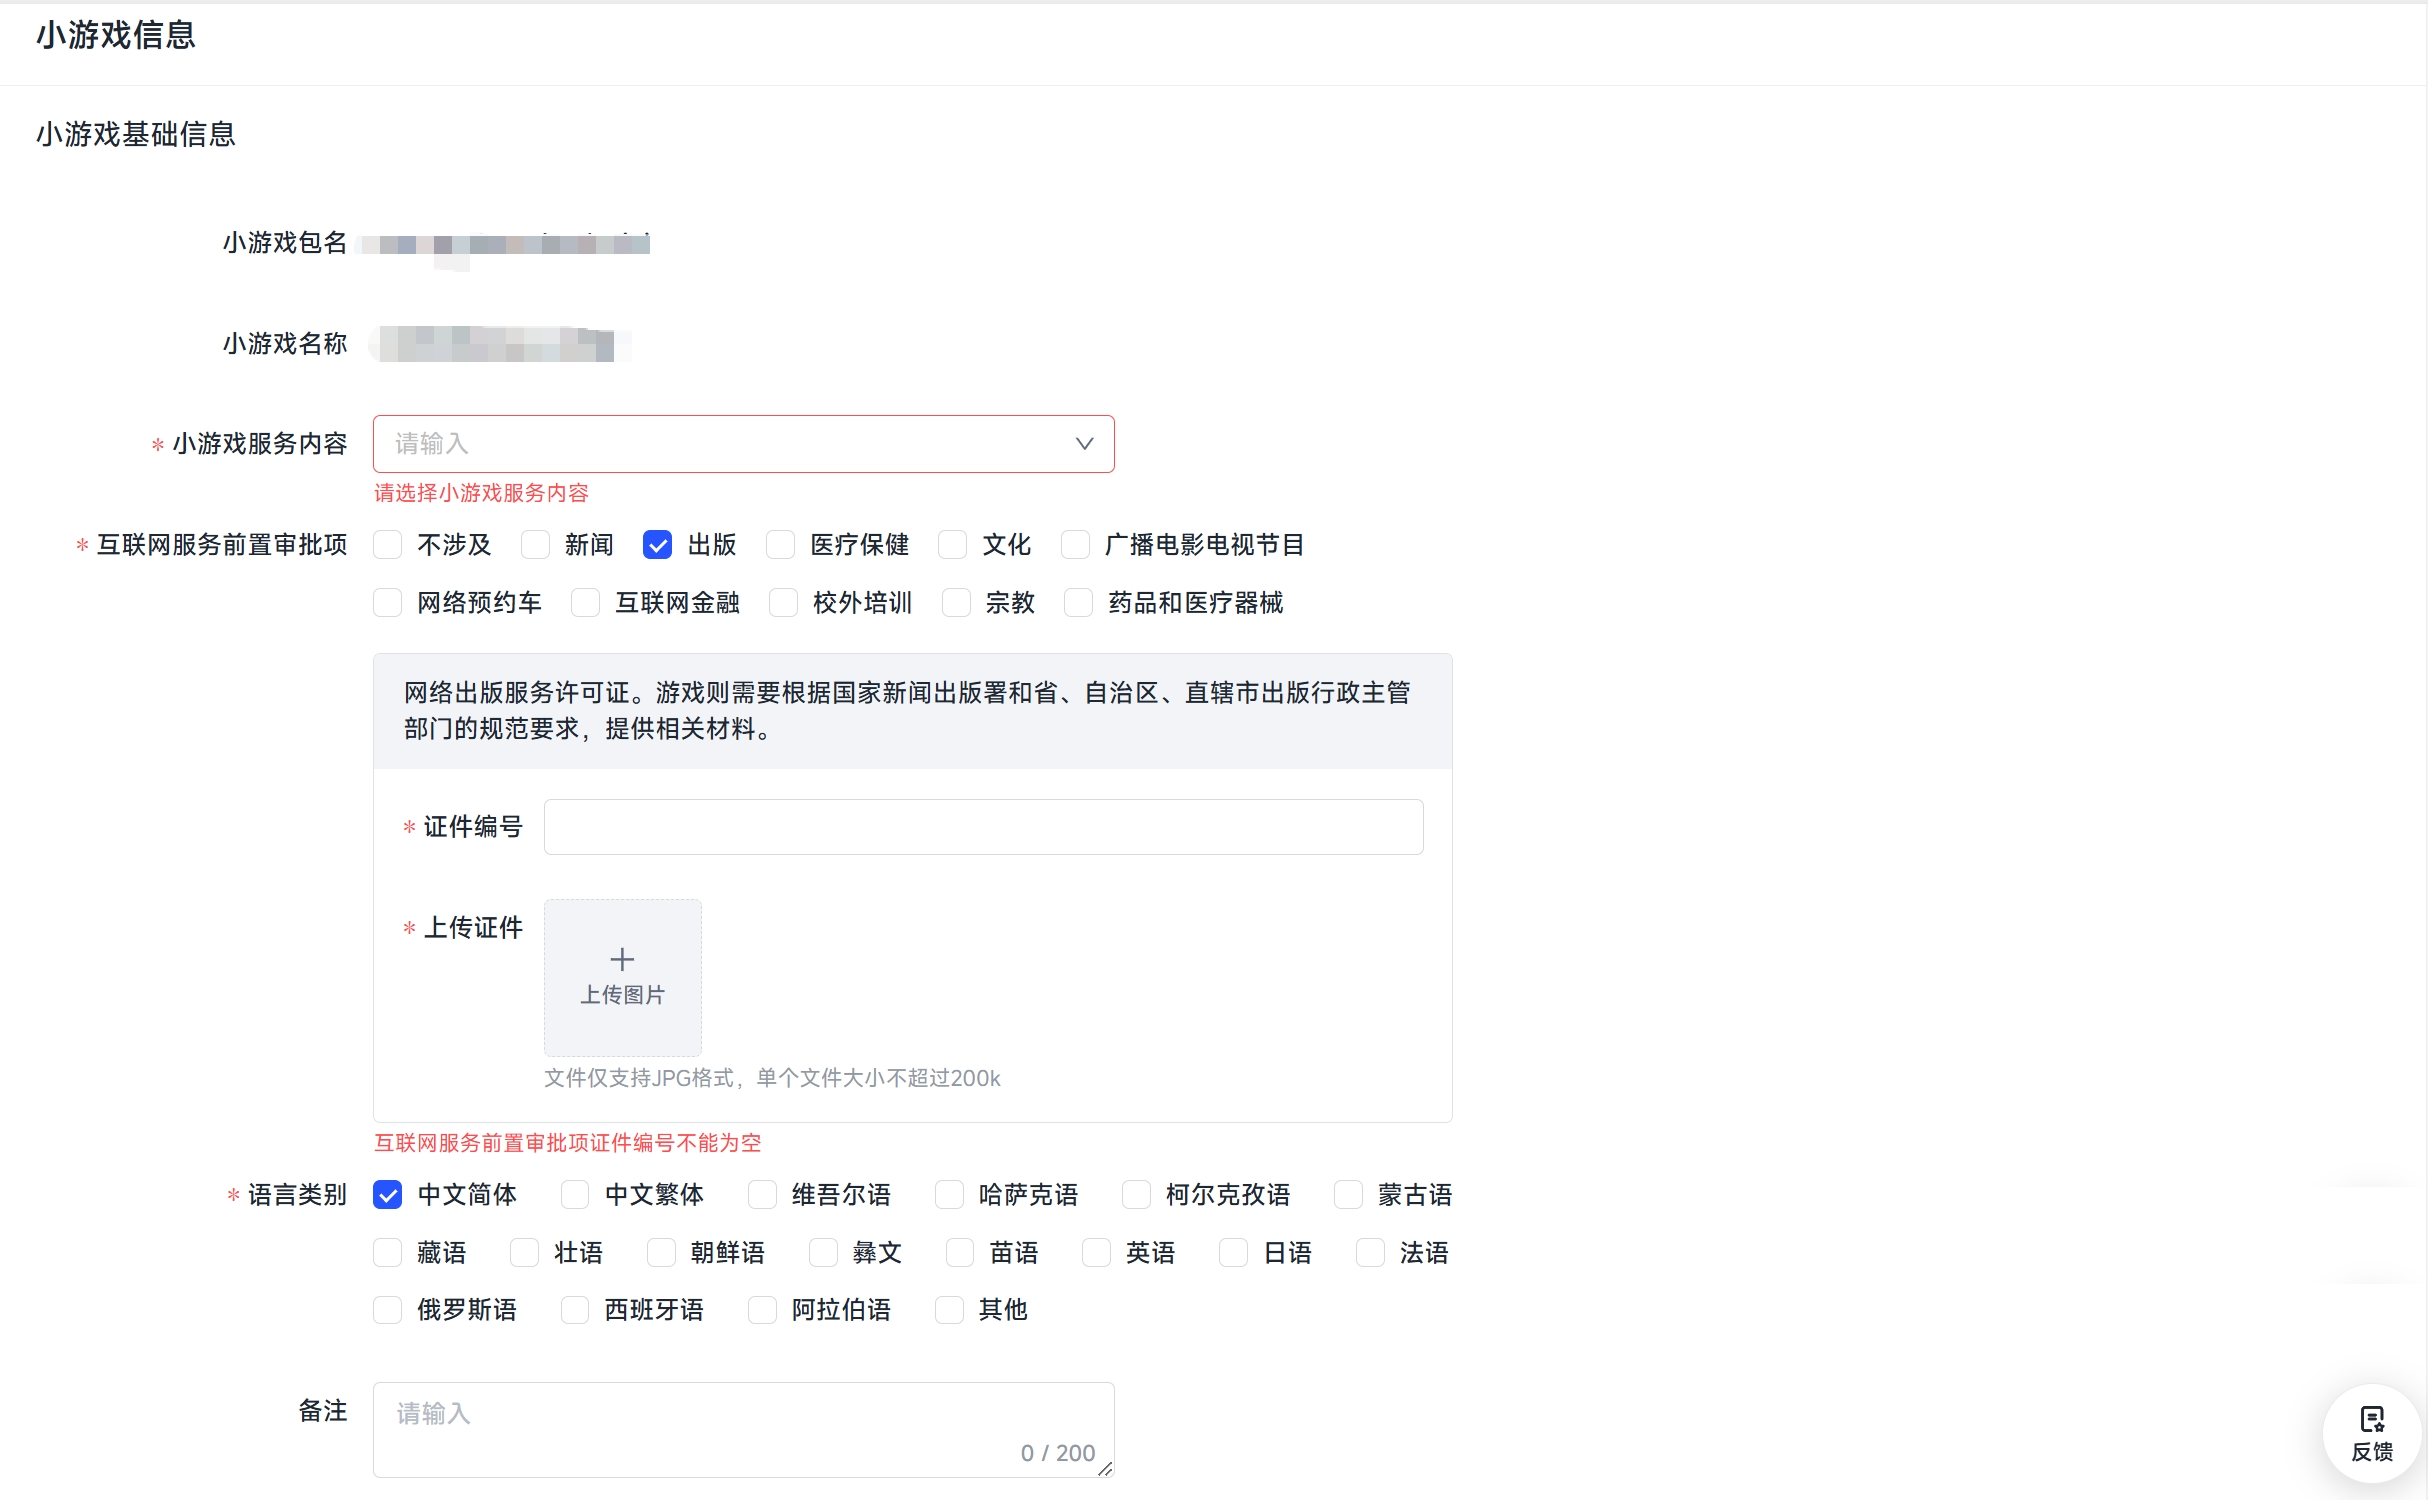2428x1500 pixels.
Task: Tick the 医疗保健 option
Action: [x=781, y=545]
